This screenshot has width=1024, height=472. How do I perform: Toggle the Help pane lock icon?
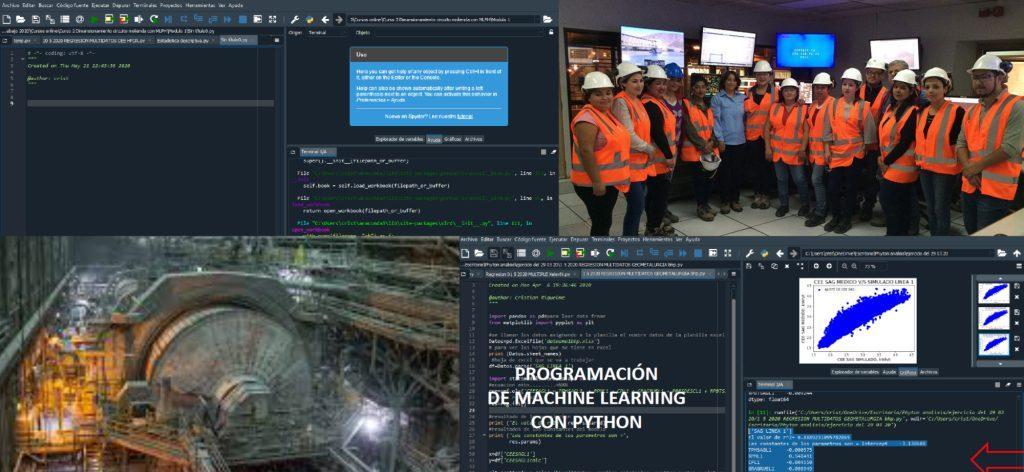coord(551,32)
